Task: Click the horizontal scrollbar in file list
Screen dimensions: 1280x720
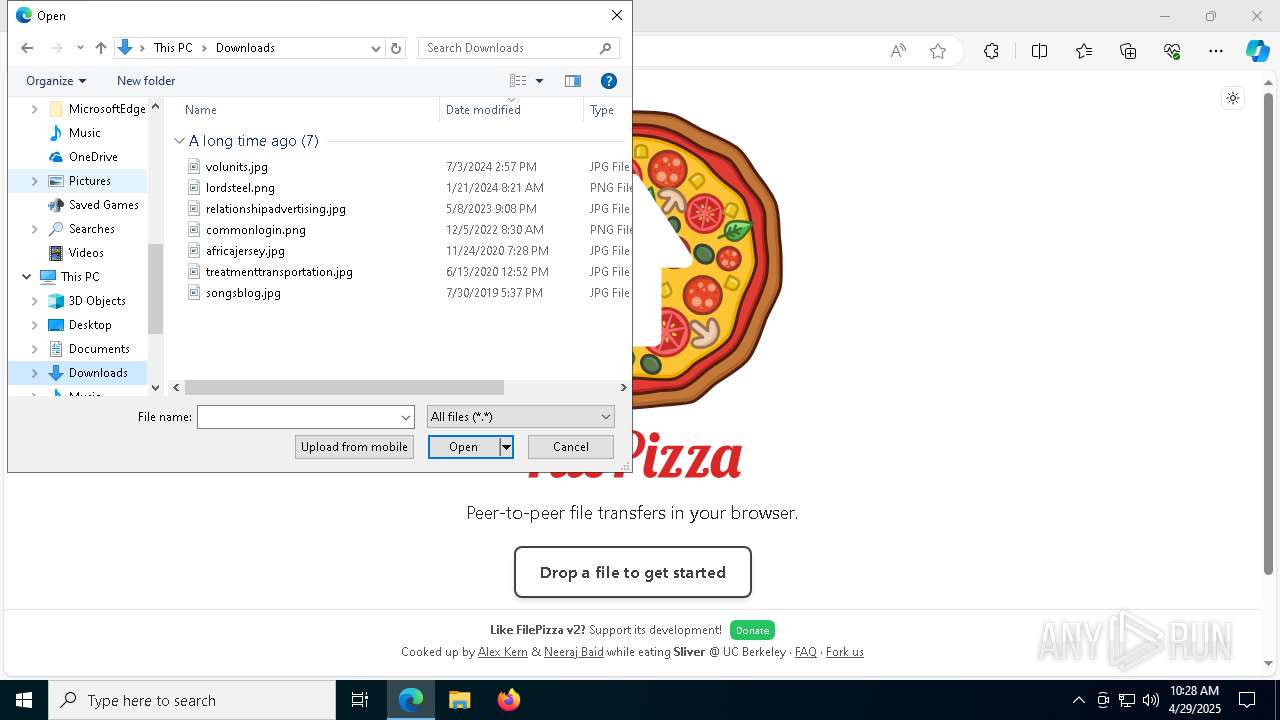Action: pyautogui.click(x=344, y=387)
